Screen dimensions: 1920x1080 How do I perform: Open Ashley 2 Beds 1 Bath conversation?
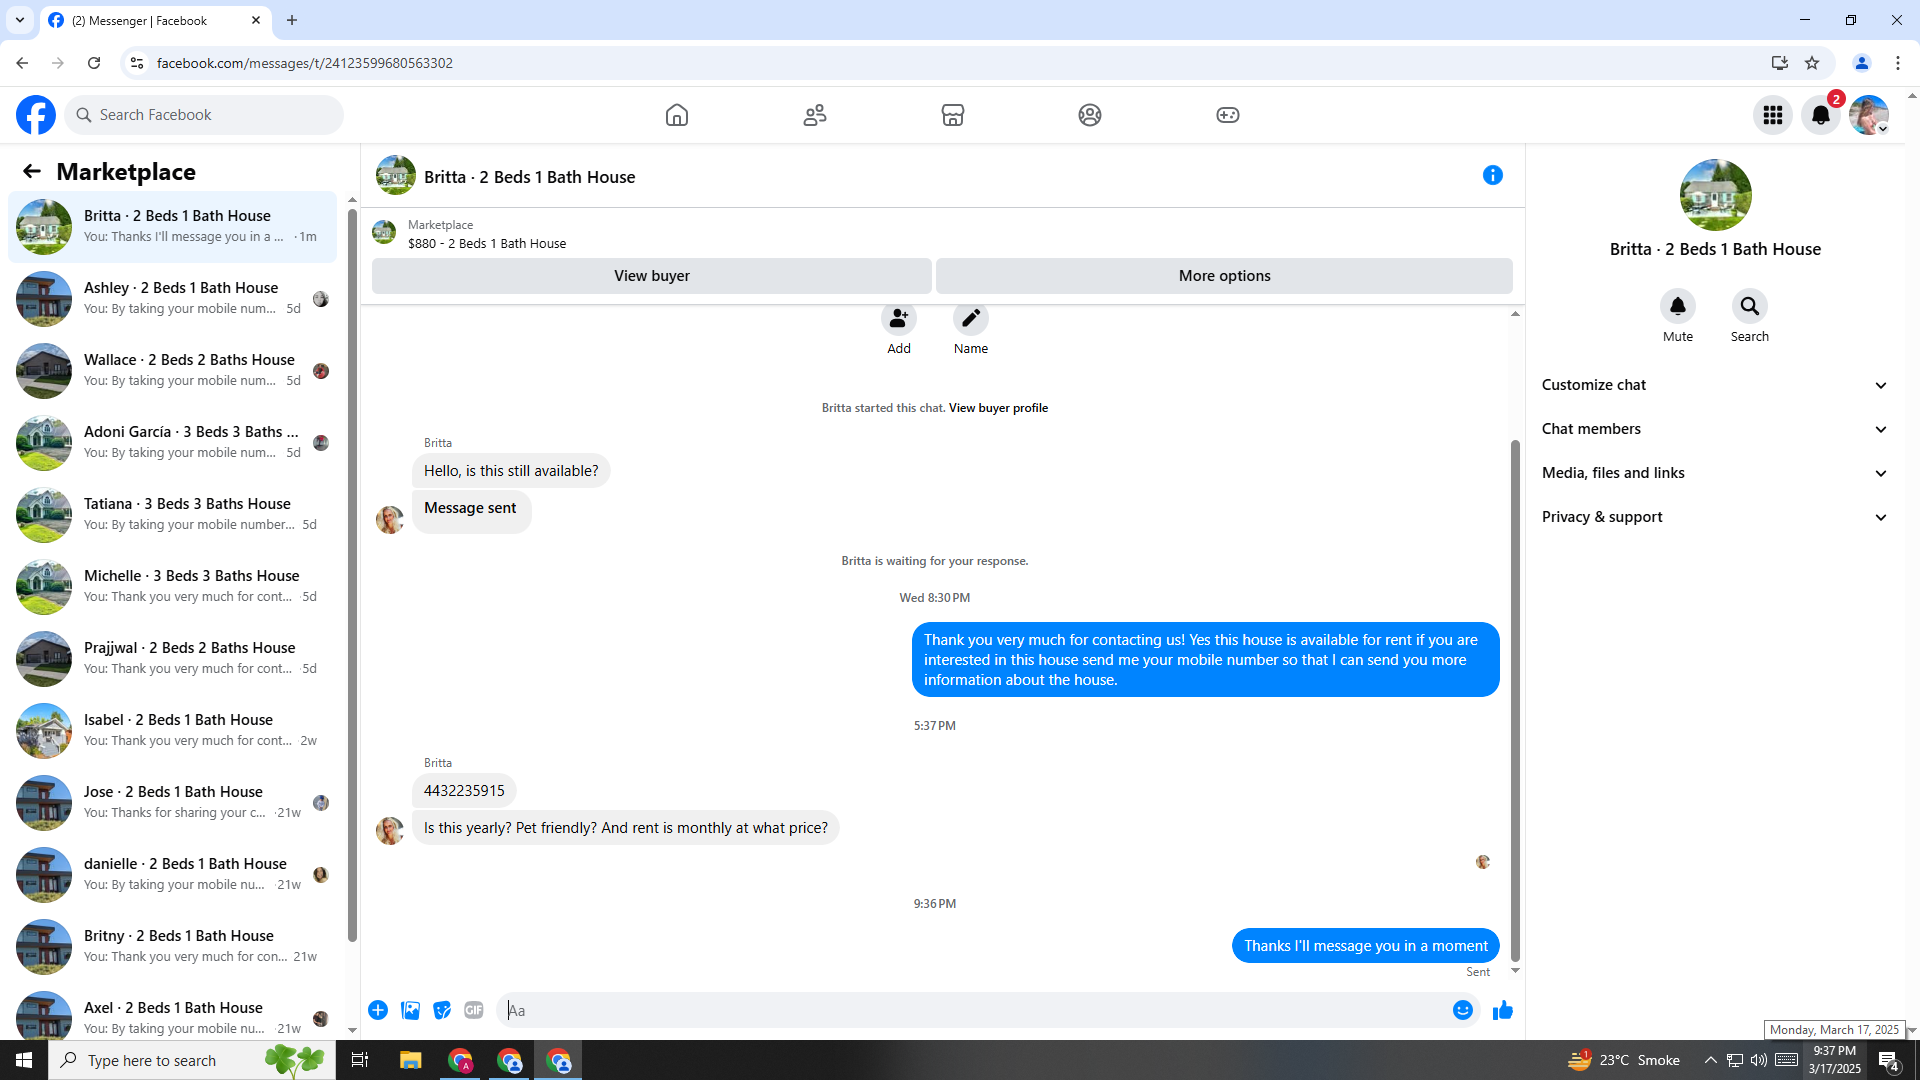click(x=173, y=299)
